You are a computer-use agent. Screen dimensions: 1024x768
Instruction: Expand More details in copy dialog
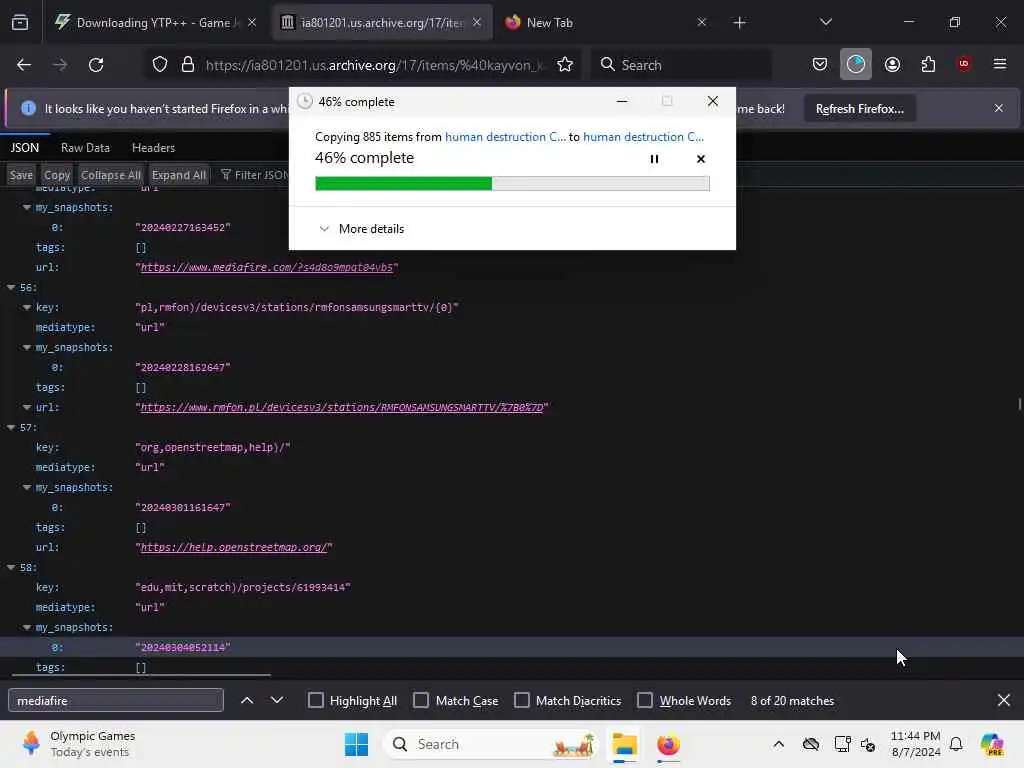tap(361, 229)
